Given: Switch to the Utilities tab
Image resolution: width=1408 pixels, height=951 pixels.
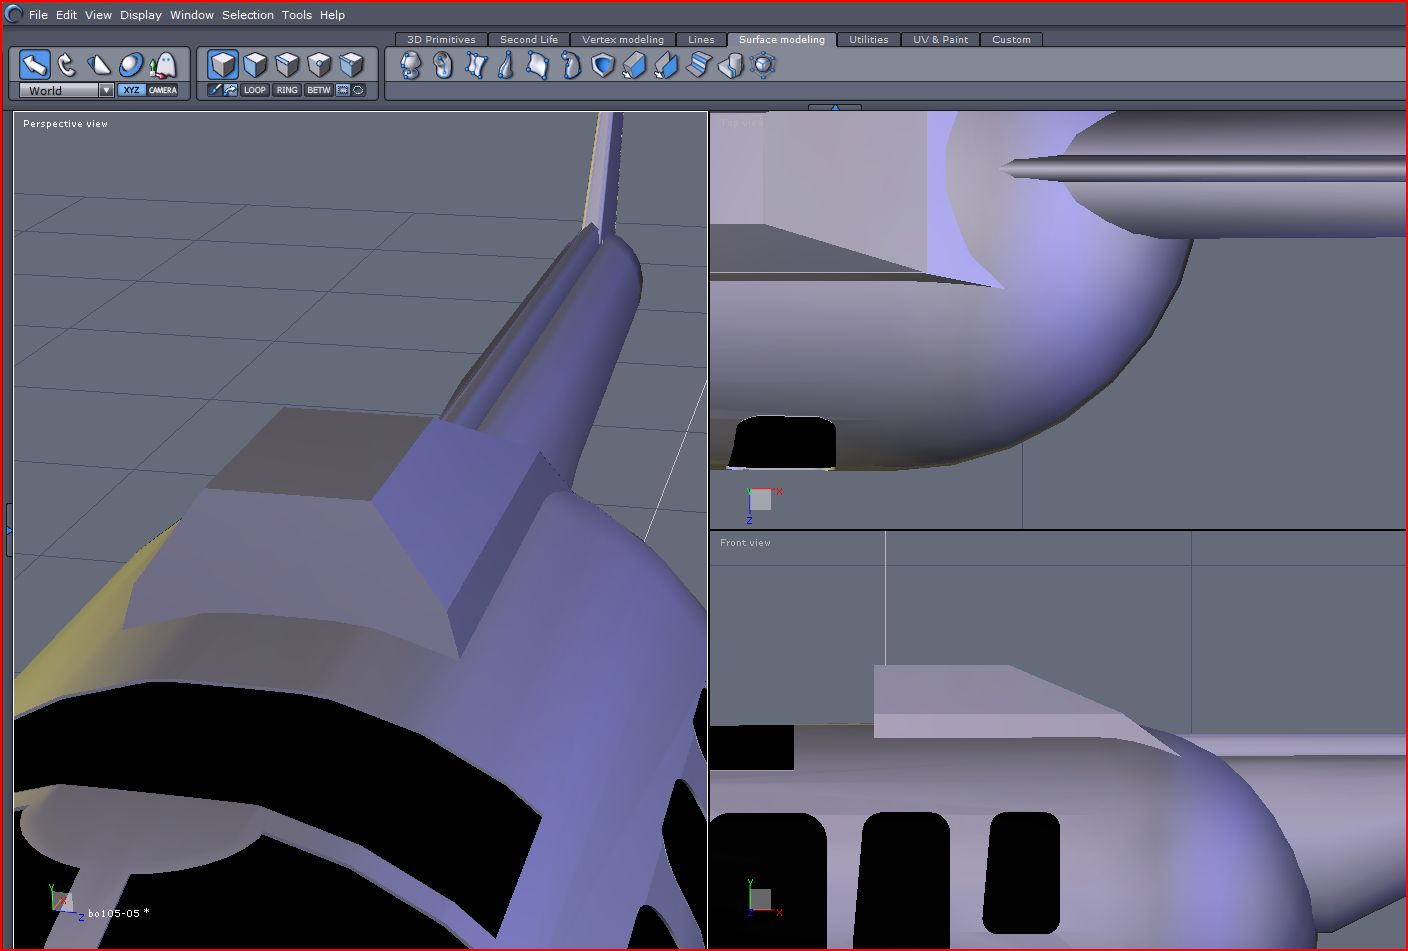Looking at the screenshot, I should pyautogui.click(x=869, y=39).
